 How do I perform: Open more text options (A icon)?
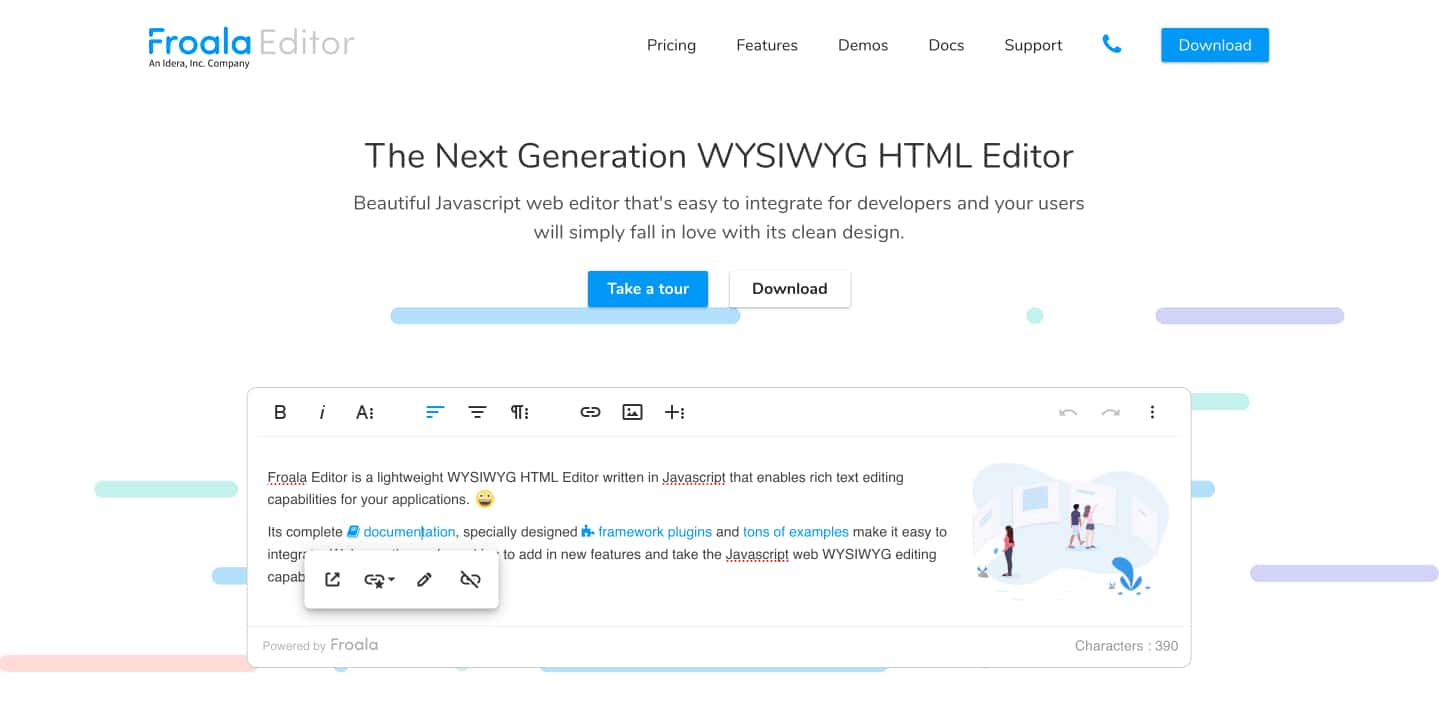click(365, 412)
